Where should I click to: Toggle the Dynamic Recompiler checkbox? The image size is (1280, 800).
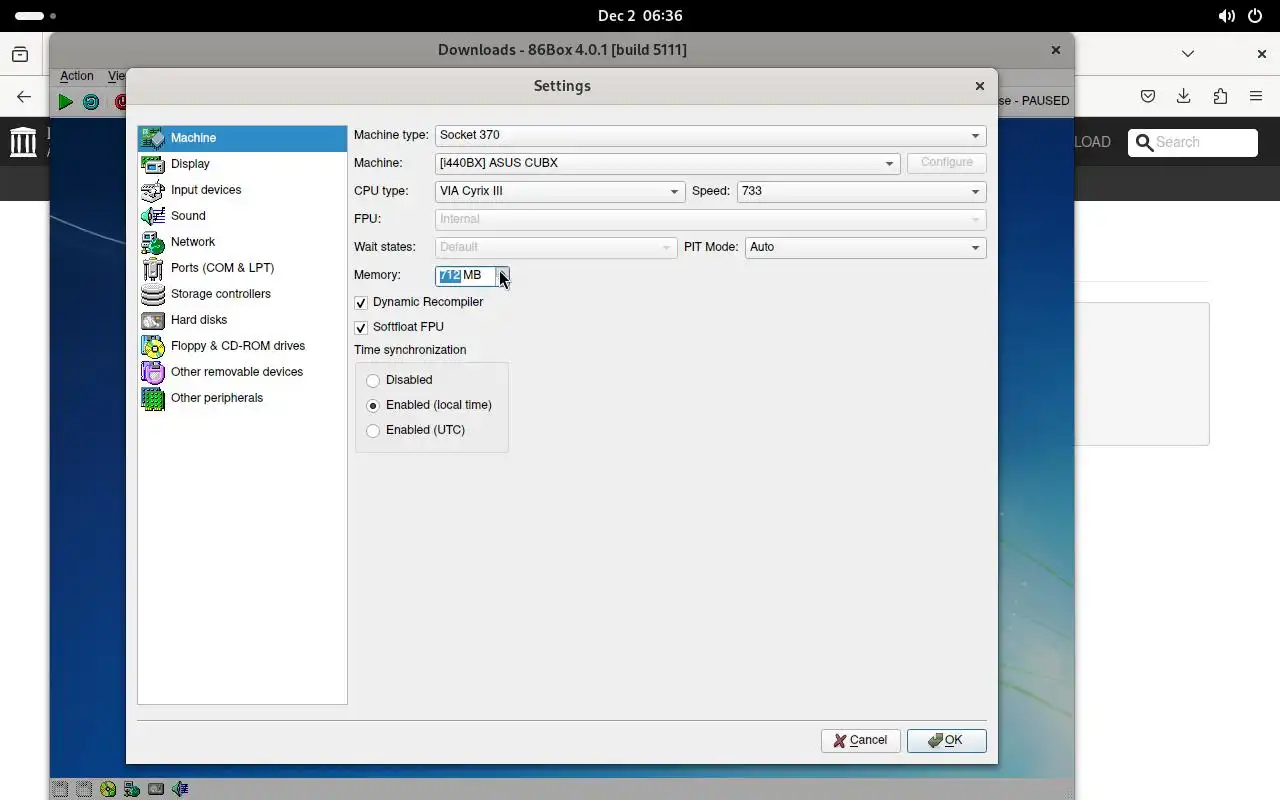[361, 302]
